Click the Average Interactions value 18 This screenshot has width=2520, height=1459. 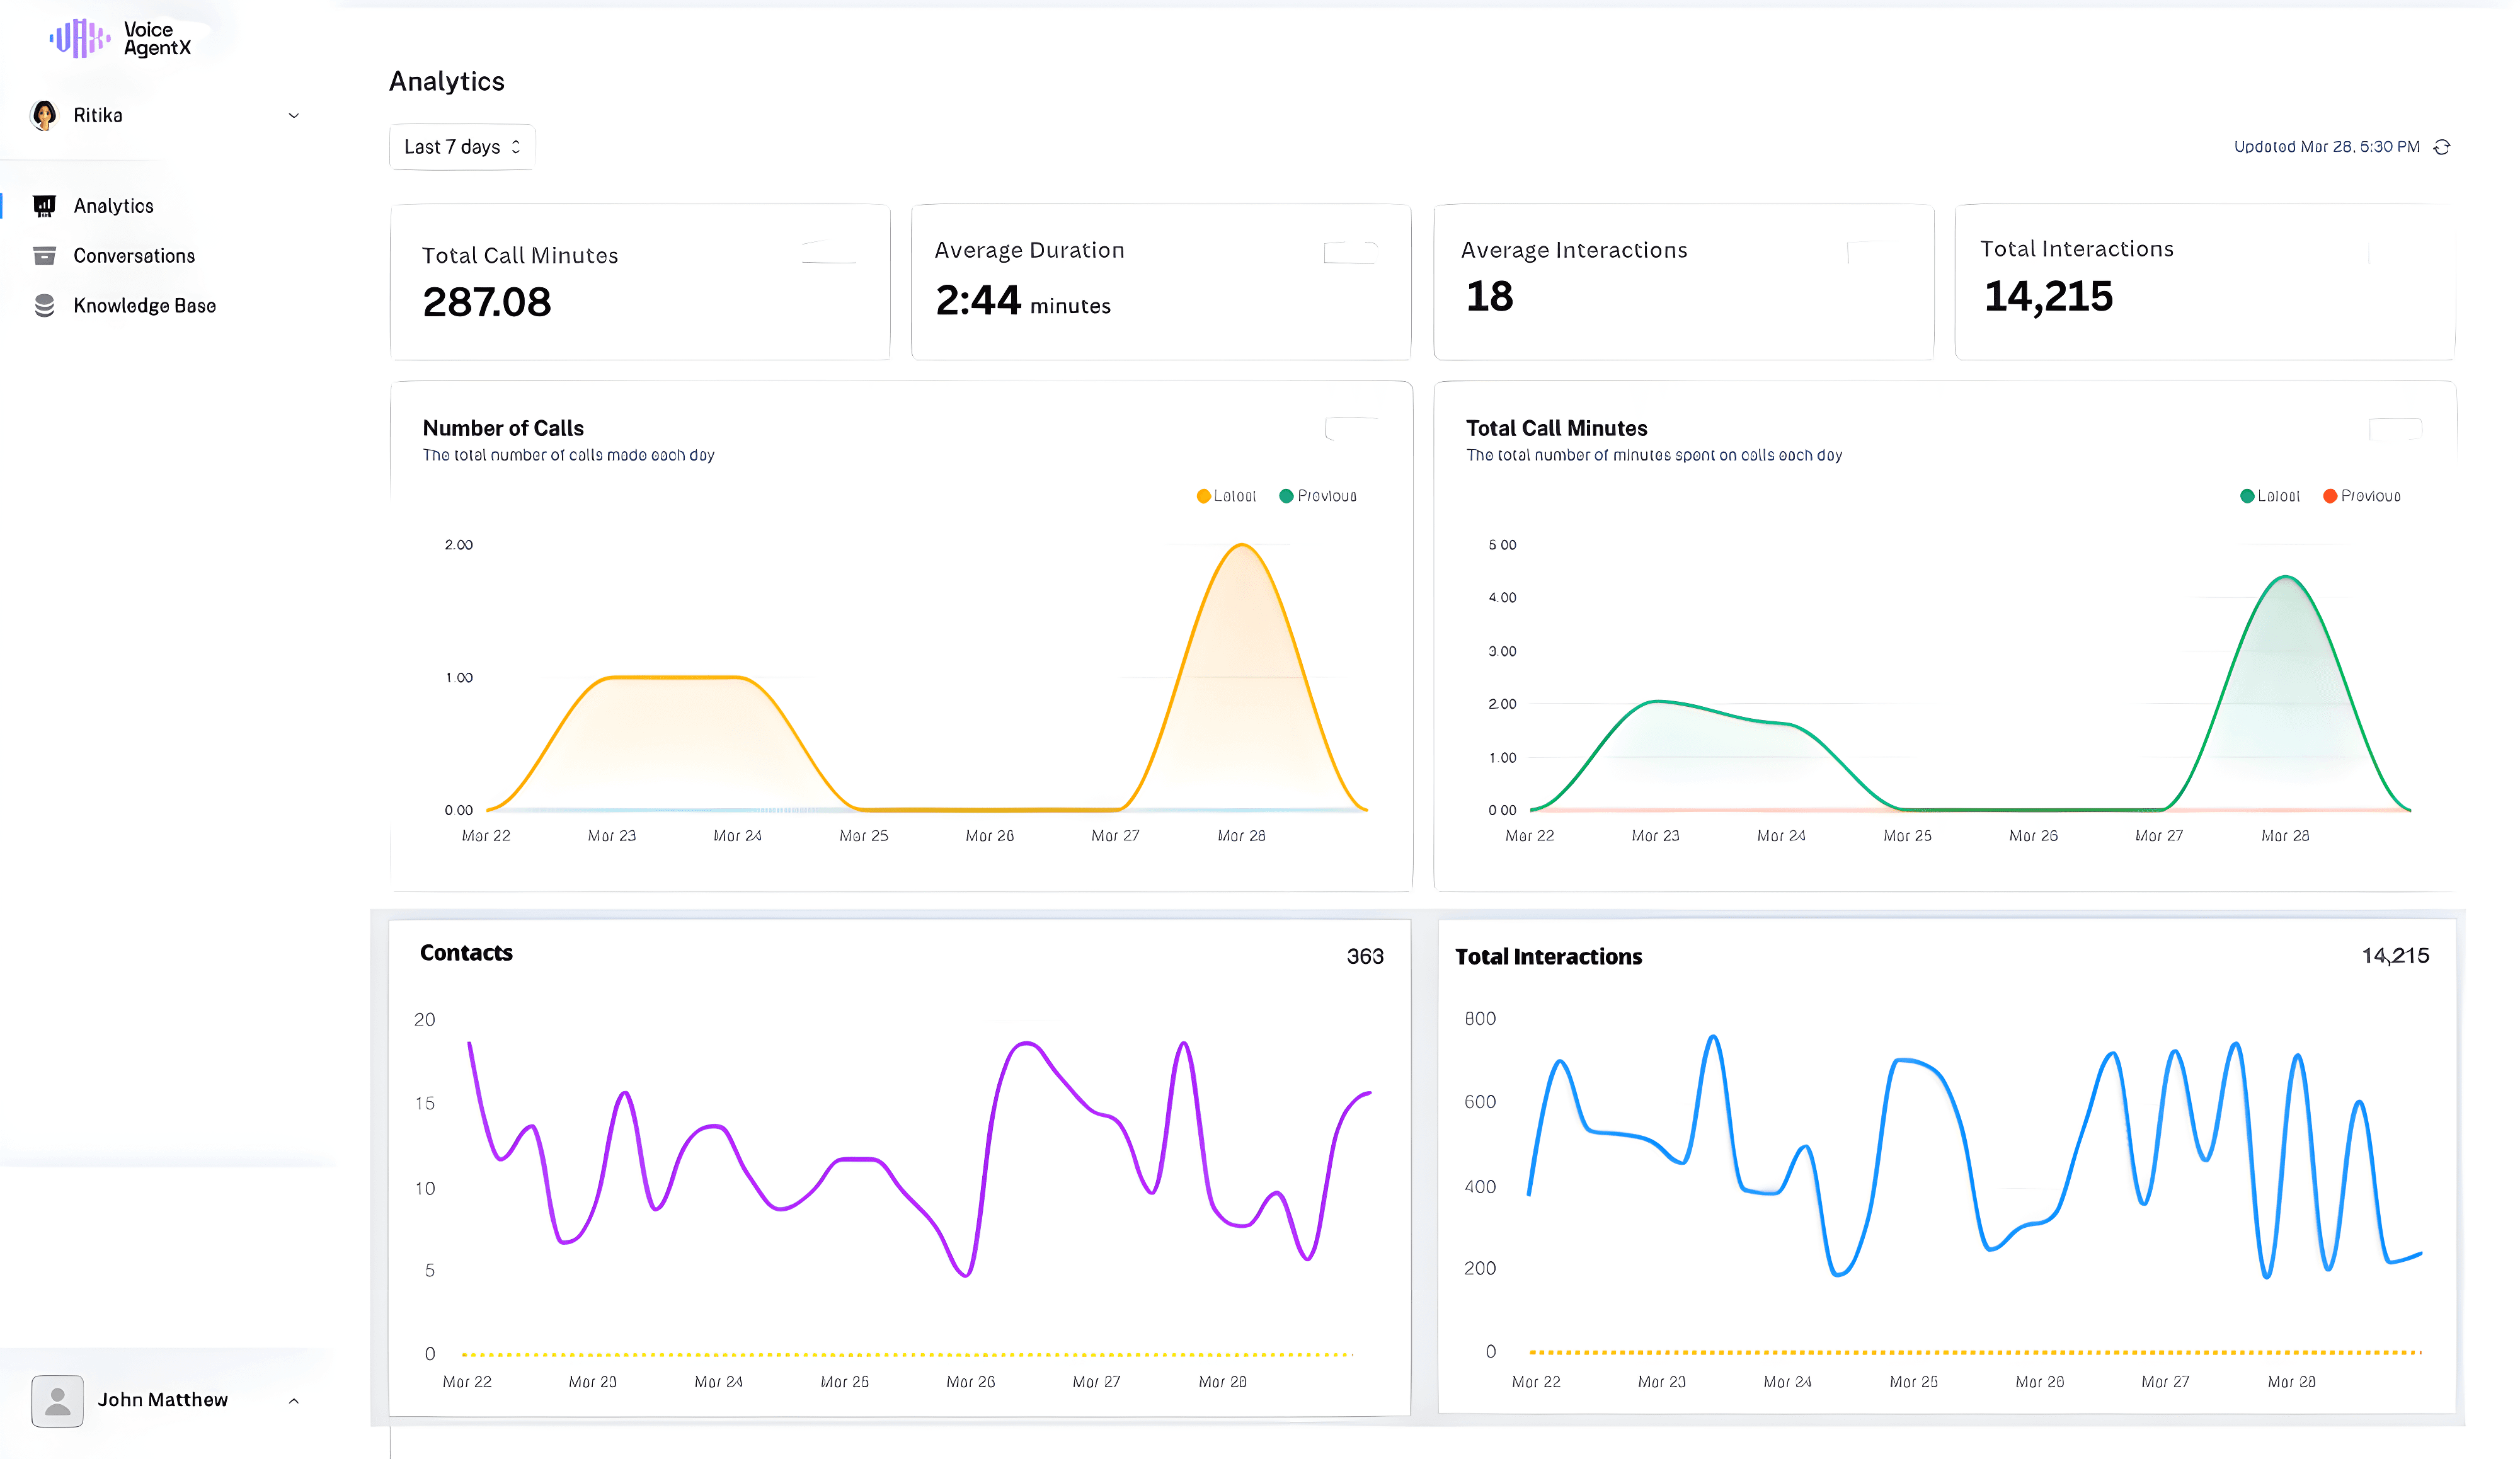click(x=1489, y=296)
